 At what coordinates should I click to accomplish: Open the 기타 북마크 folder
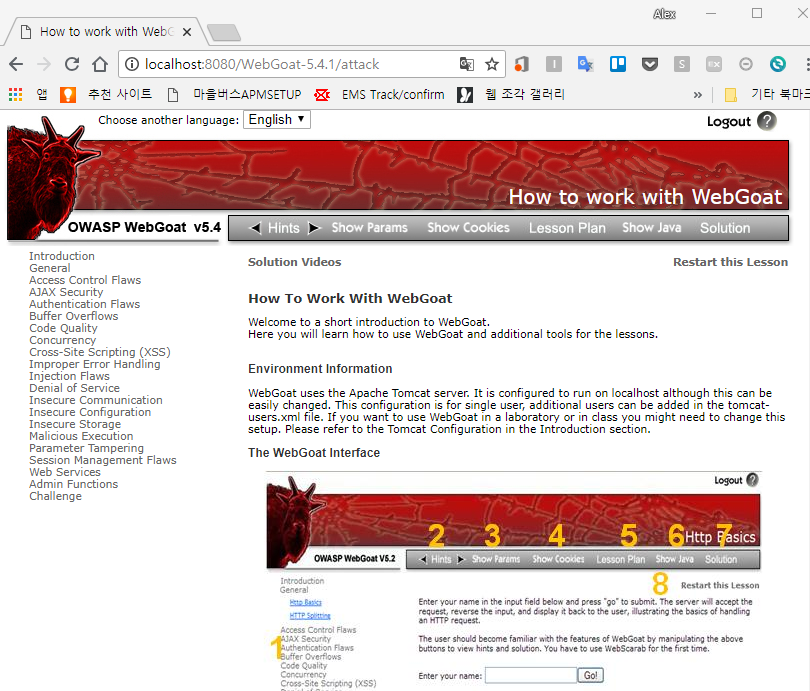point(767,95)
